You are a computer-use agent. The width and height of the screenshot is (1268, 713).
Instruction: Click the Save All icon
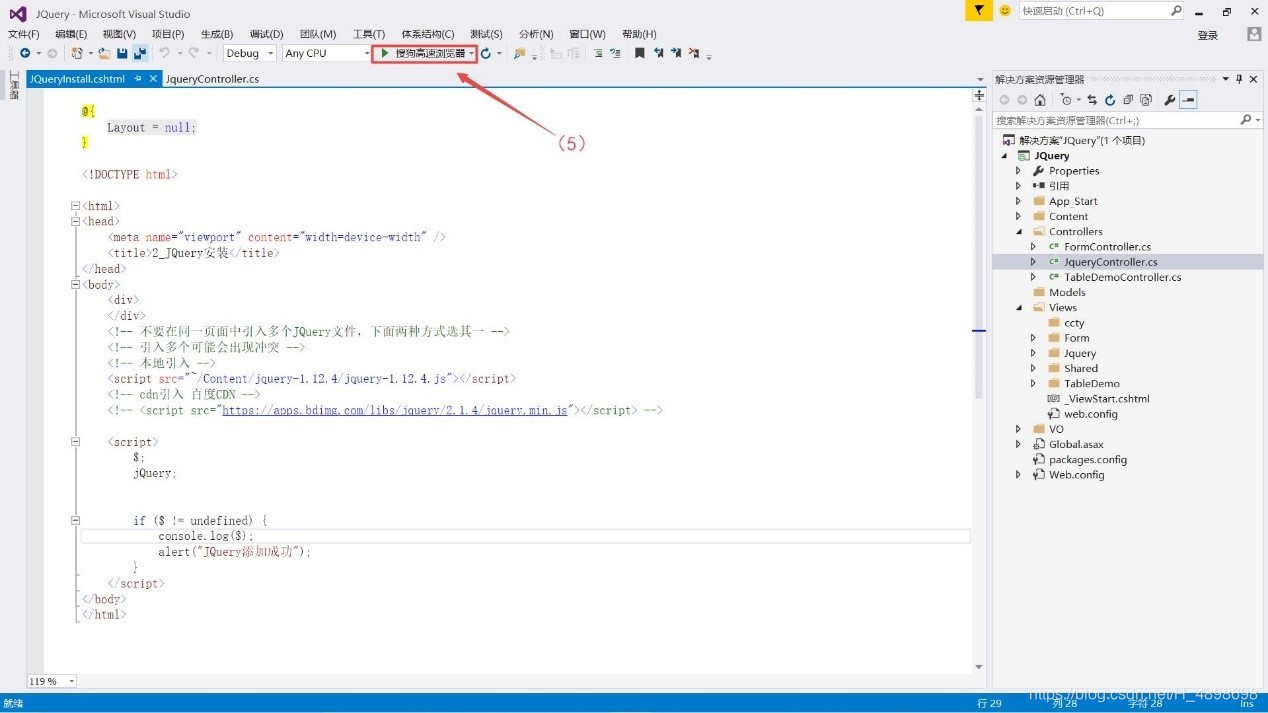[x=139, y=53]
